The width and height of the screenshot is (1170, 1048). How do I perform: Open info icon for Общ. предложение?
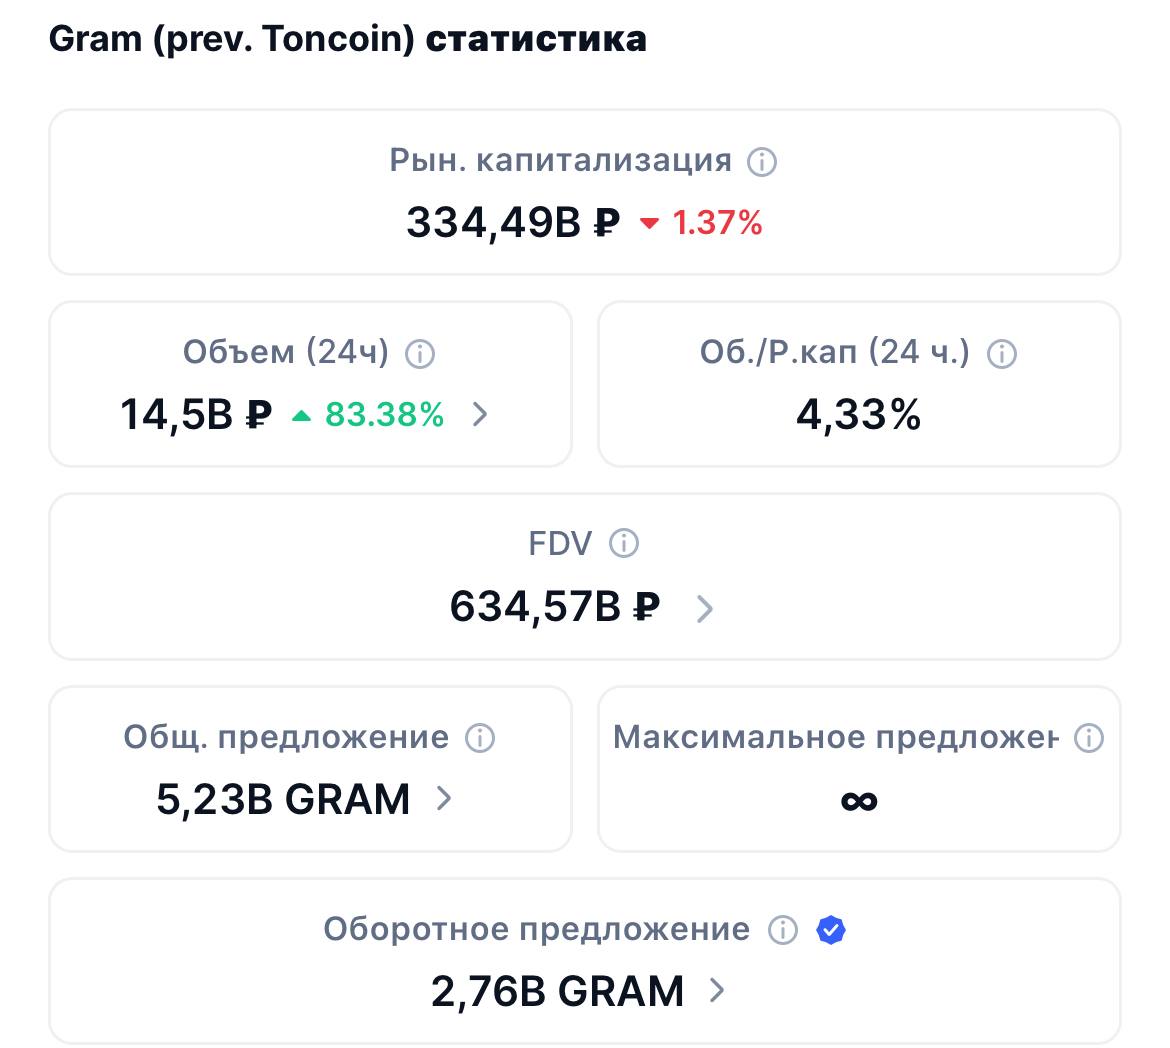[x=480, y=737]
